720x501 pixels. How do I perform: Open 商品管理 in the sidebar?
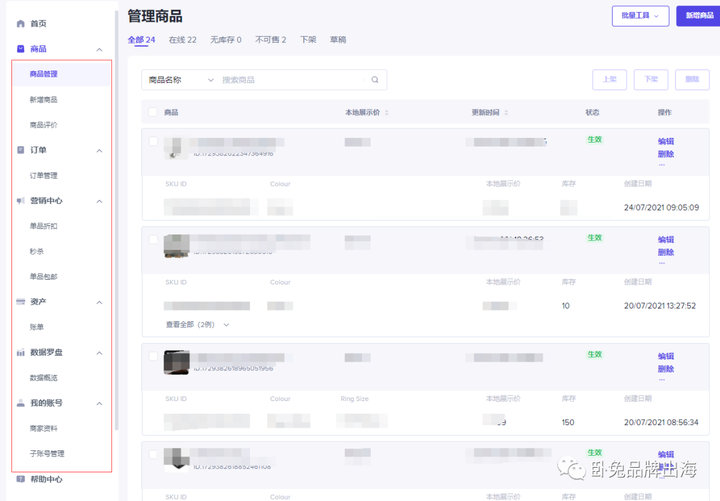[44, 74]
